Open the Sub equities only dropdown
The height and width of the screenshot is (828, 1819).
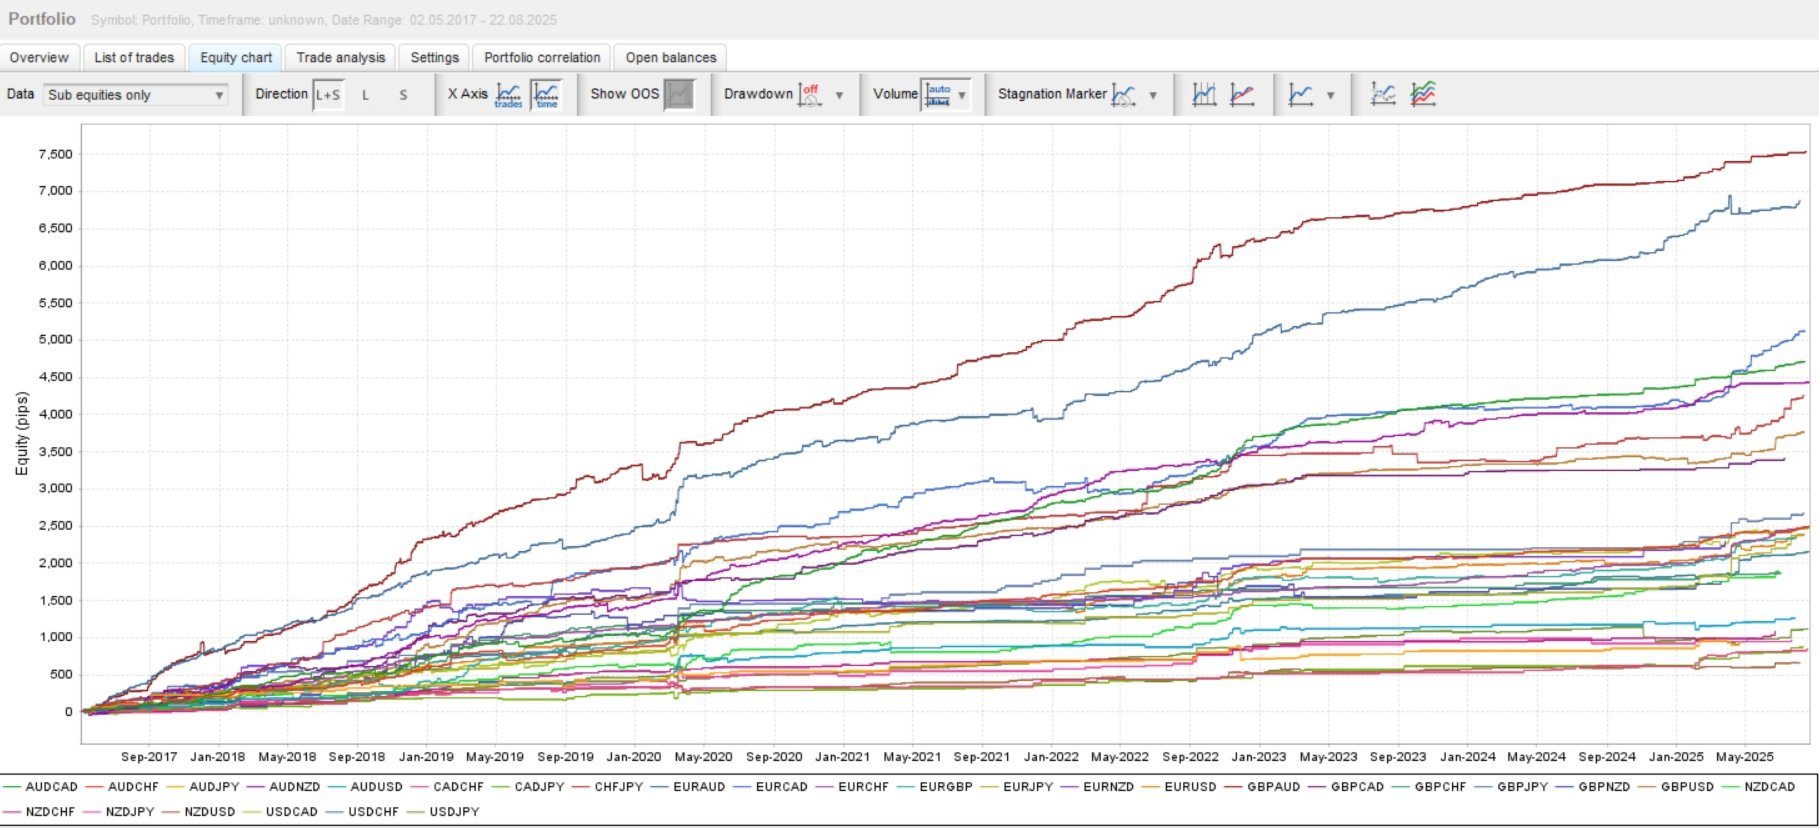pyautogui.click(x=136, y=95)
